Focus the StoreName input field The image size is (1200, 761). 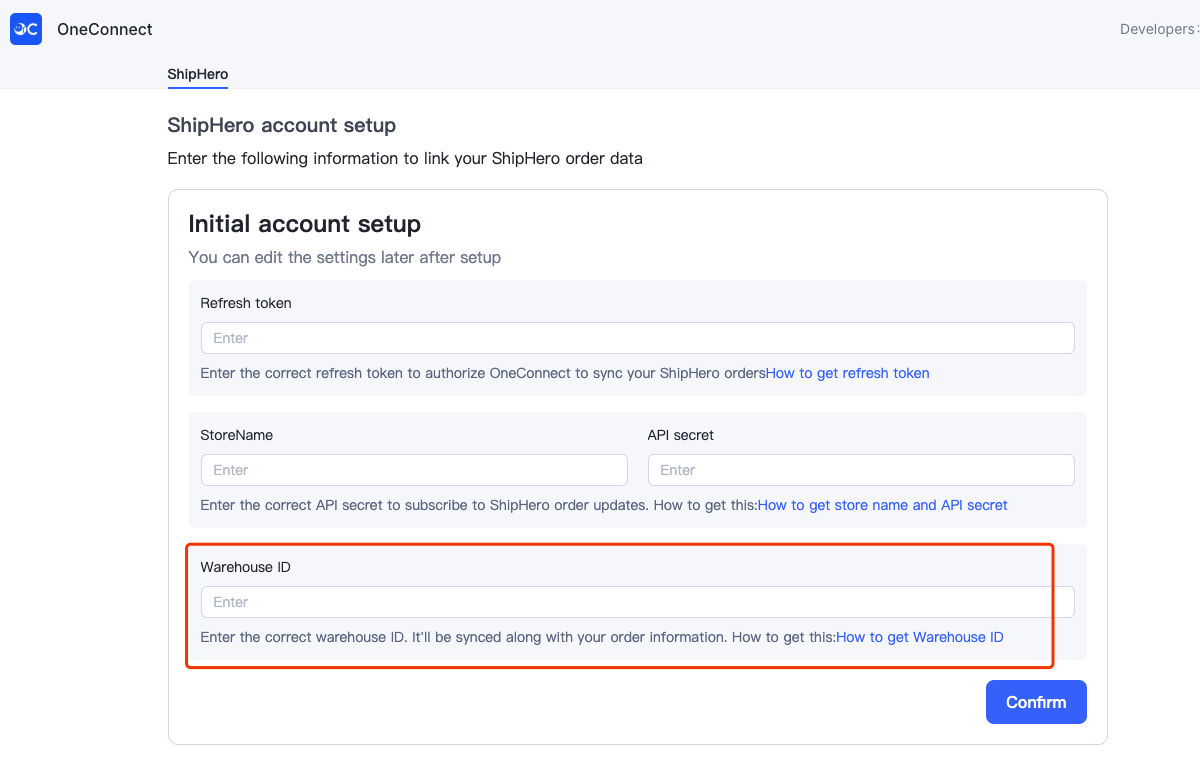[x=414, y=470]
